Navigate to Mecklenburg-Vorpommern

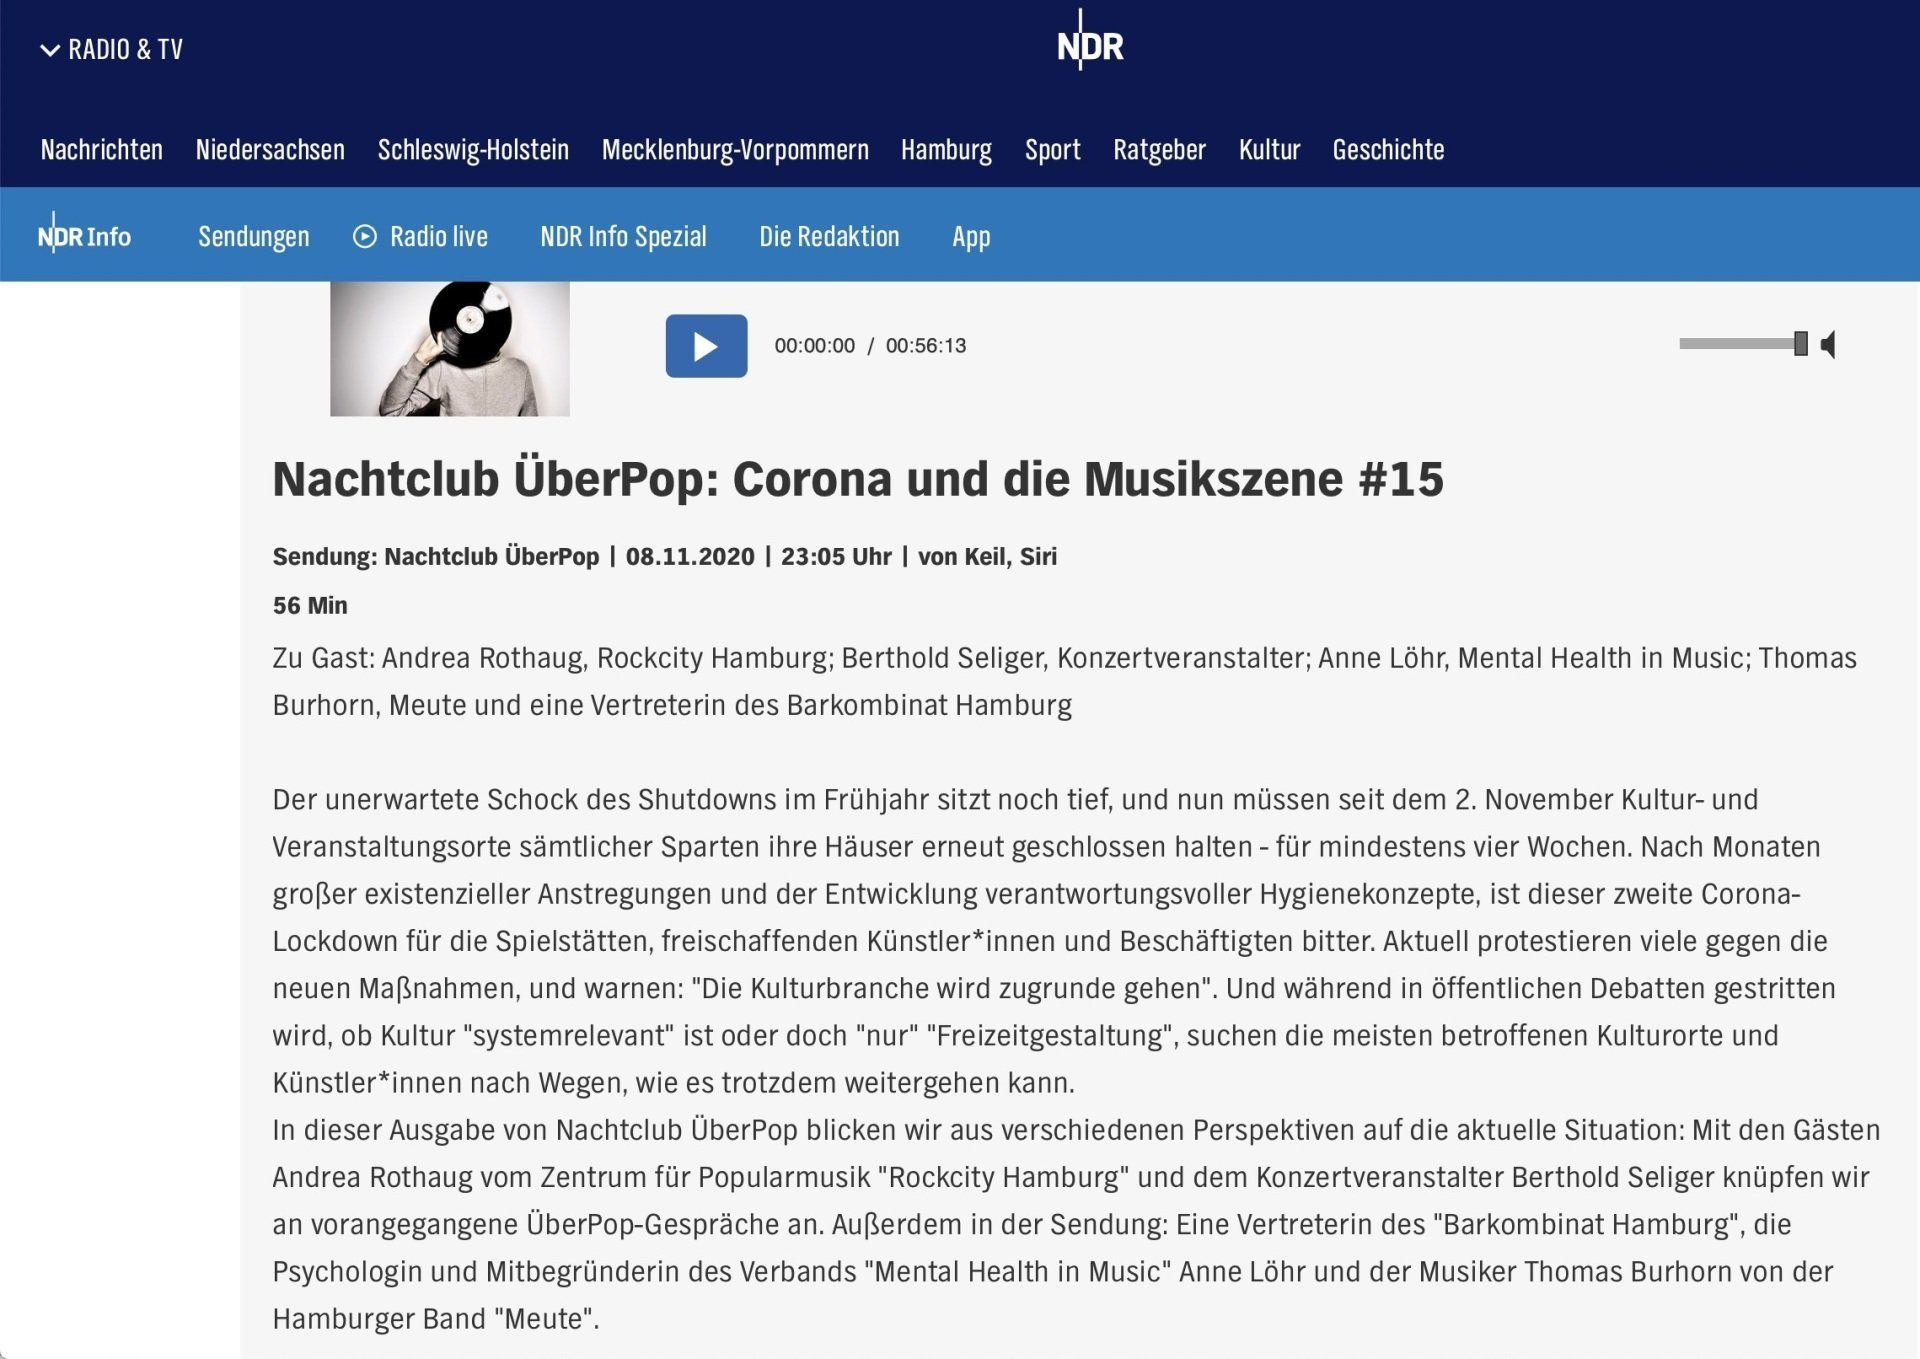735,150
